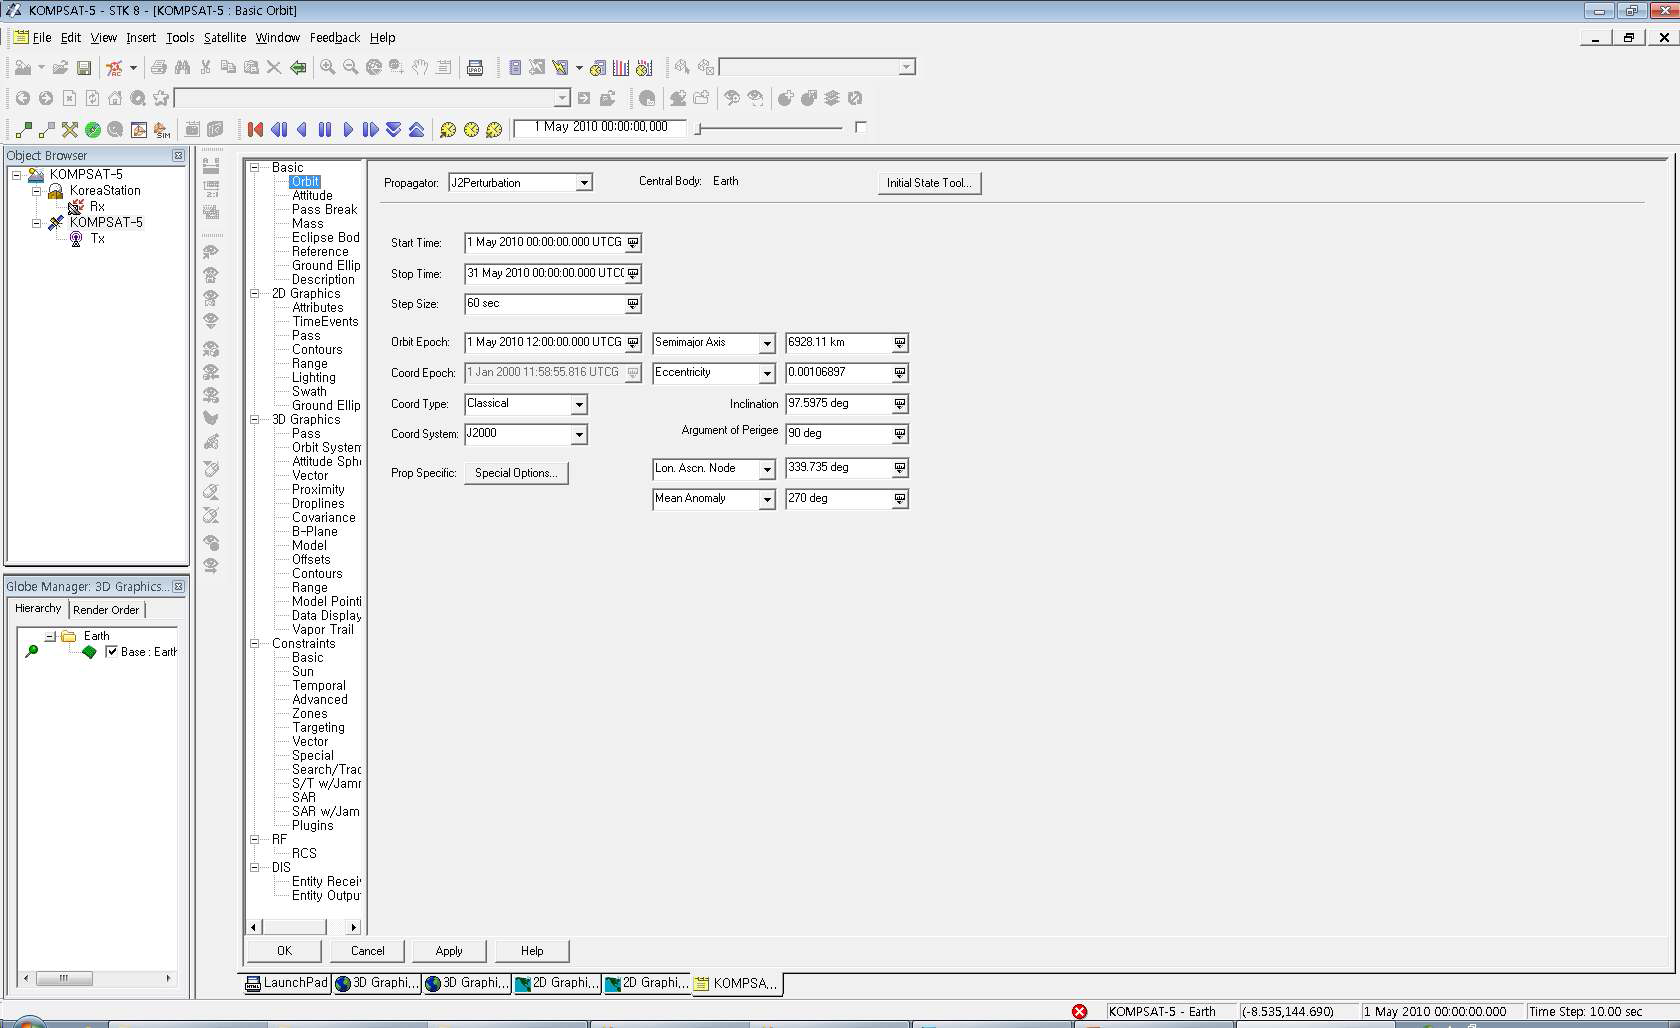Open the Insert menu
Screen dimensions: 1680x1028
(140, 38)
